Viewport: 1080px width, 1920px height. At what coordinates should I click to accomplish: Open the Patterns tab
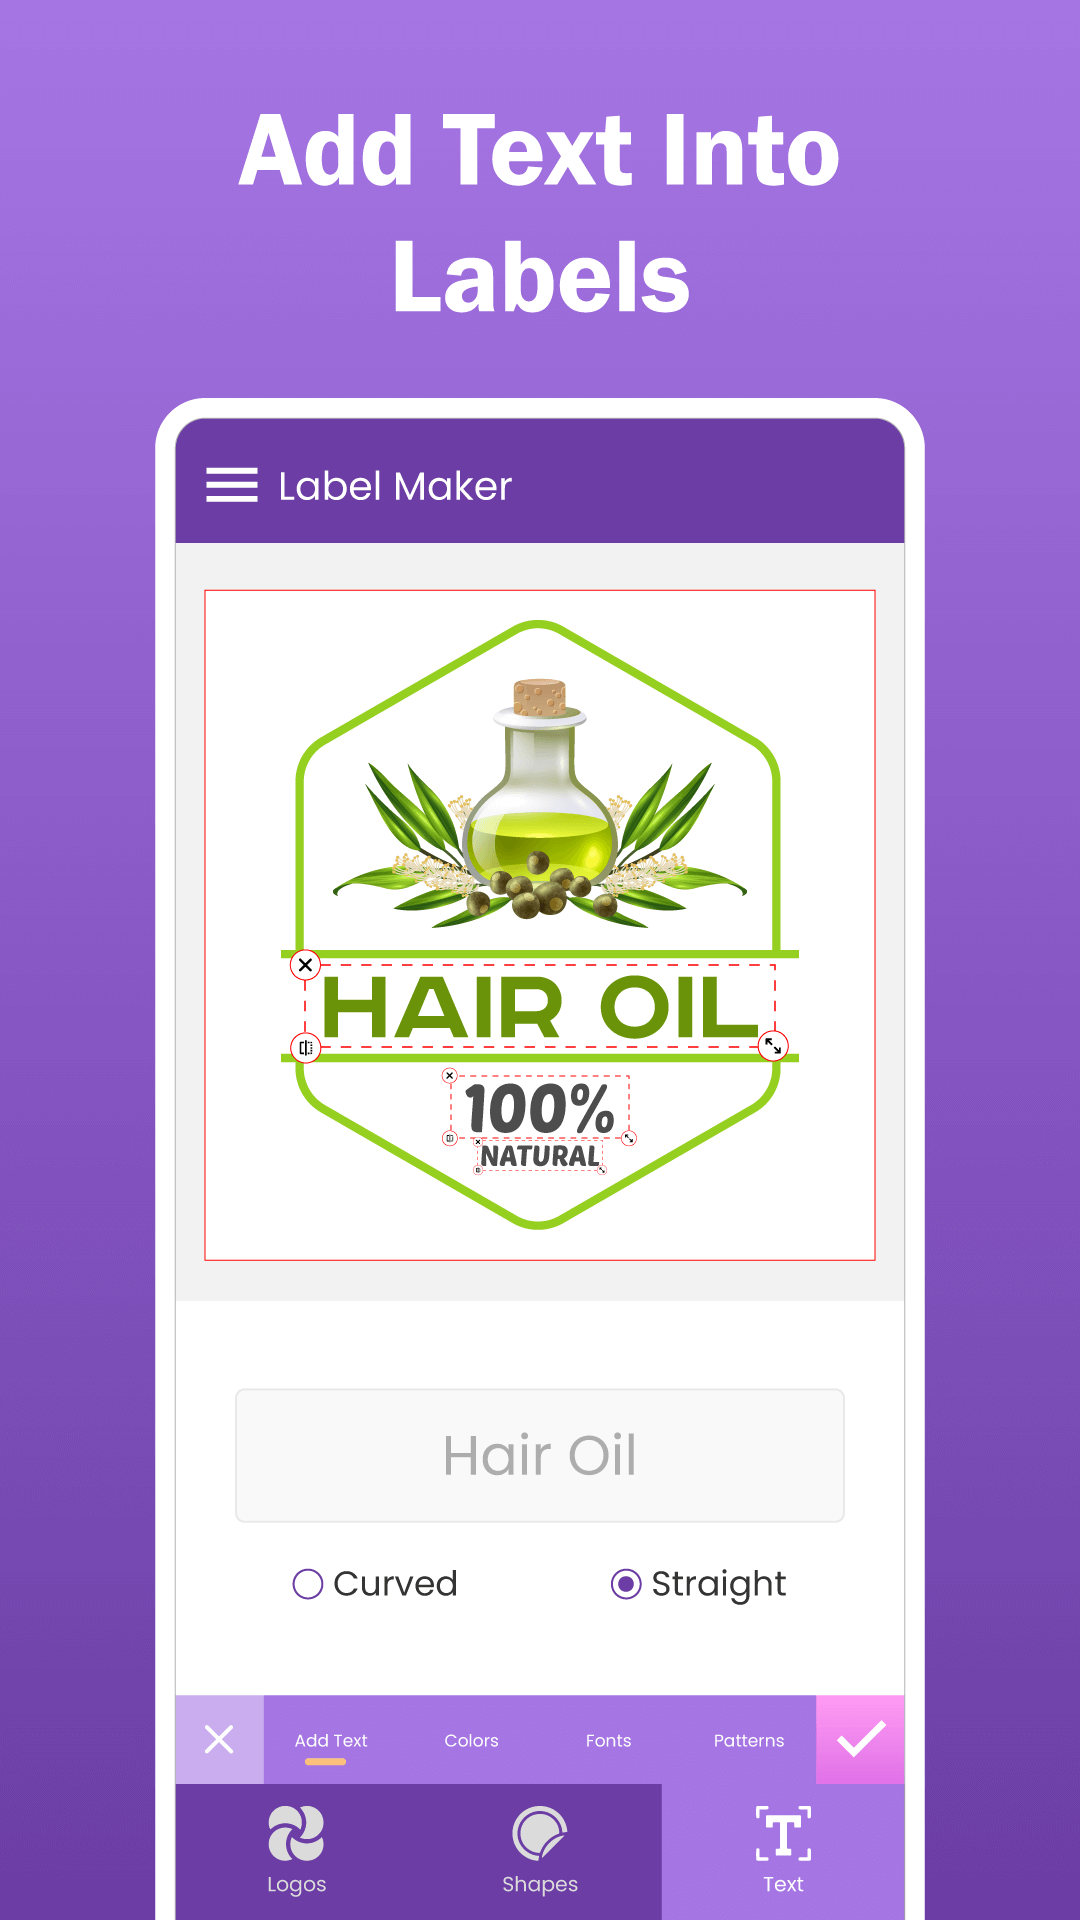pos(749,1741)
